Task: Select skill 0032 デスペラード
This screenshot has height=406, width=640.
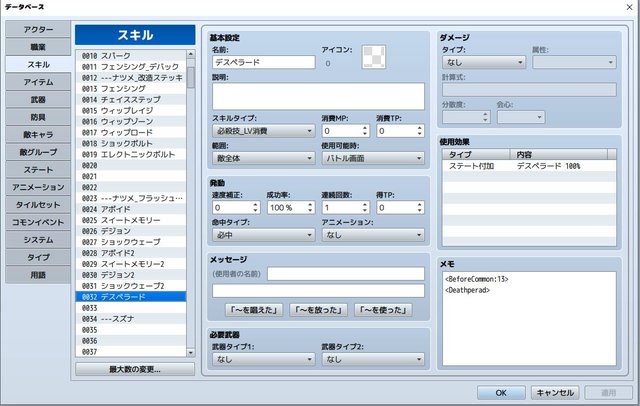Action: coord(131,297)
